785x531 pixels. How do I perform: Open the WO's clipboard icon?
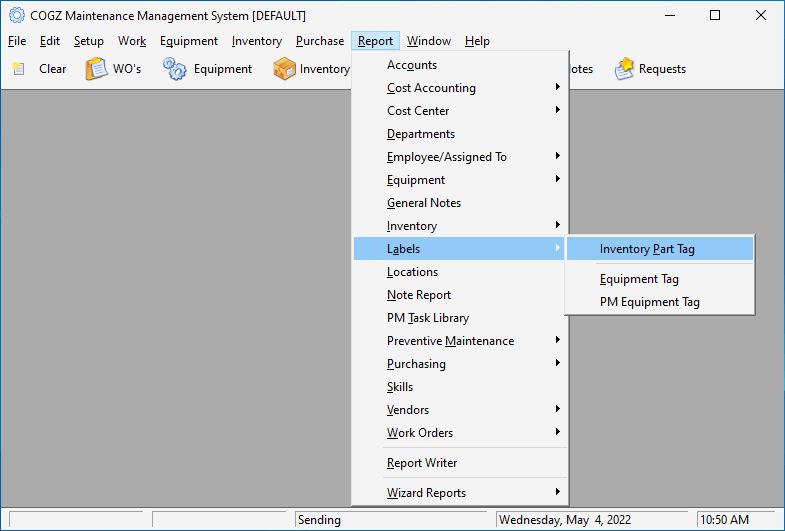pyautogui.click(x=96, y=69)
